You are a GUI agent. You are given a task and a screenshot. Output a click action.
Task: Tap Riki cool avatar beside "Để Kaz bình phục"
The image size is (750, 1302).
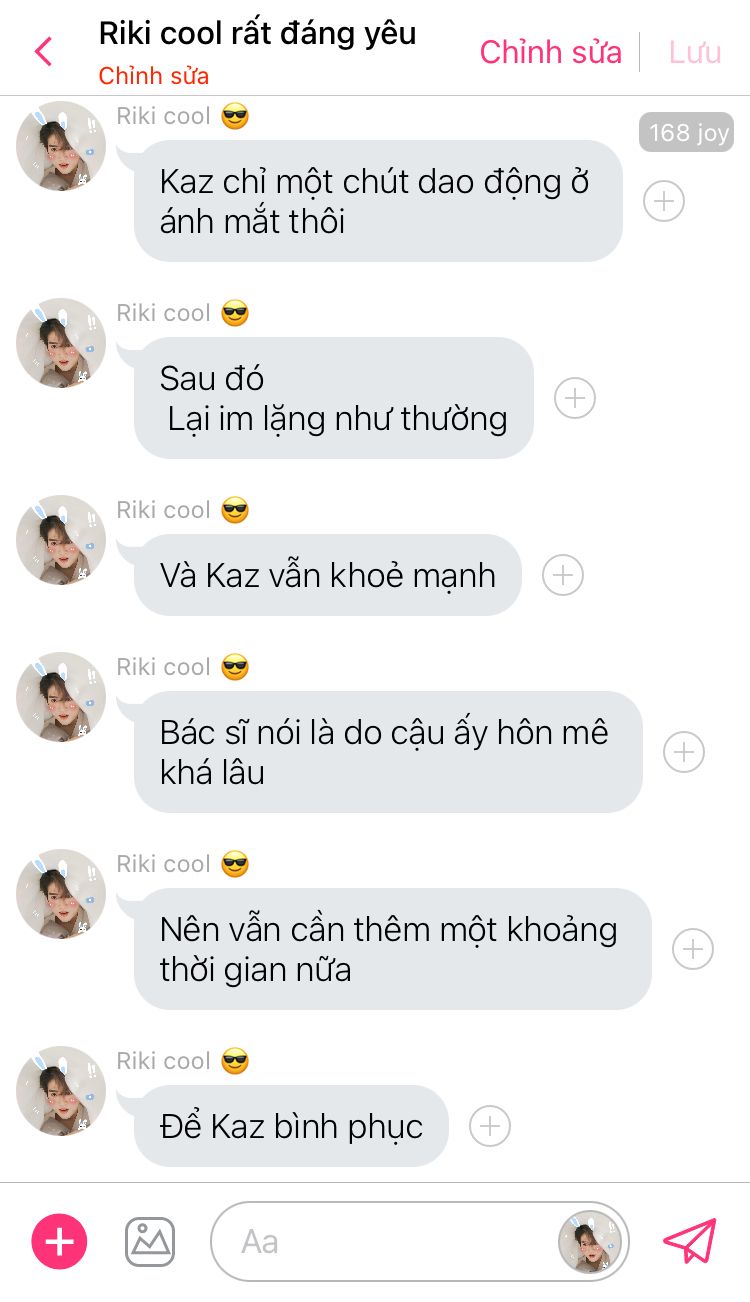[x=61, y=1091]
